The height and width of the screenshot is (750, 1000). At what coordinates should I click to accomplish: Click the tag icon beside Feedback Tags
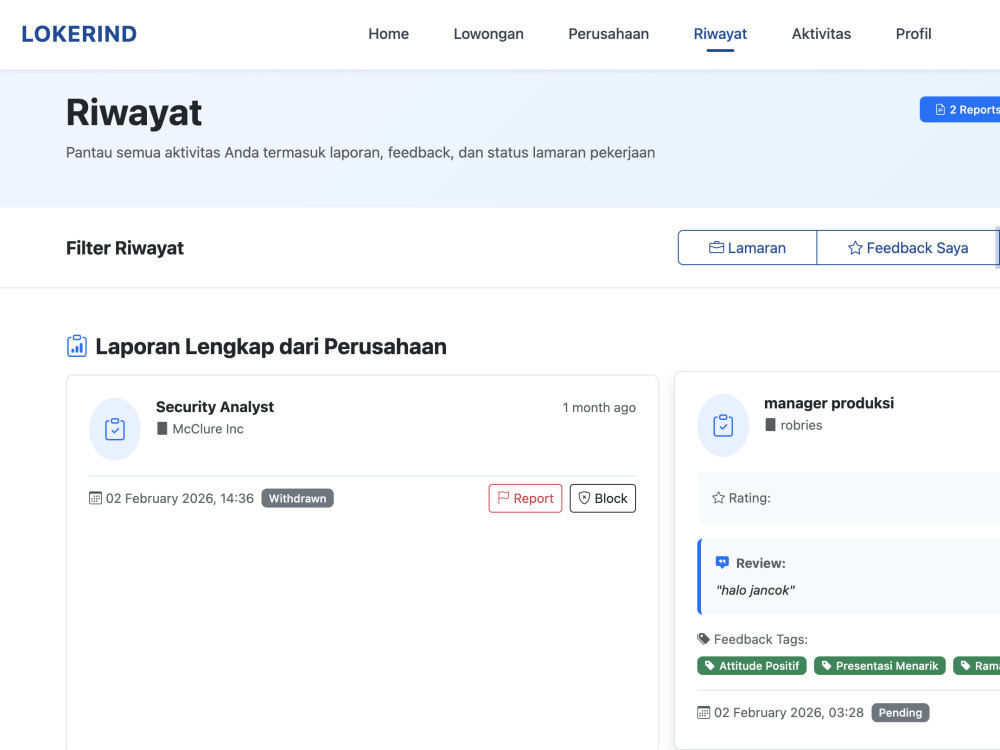(x=703, y=639)
